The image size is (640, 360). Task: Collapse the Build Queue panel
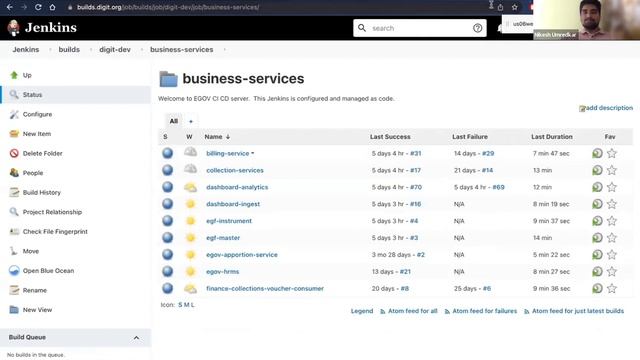[136, 338]
